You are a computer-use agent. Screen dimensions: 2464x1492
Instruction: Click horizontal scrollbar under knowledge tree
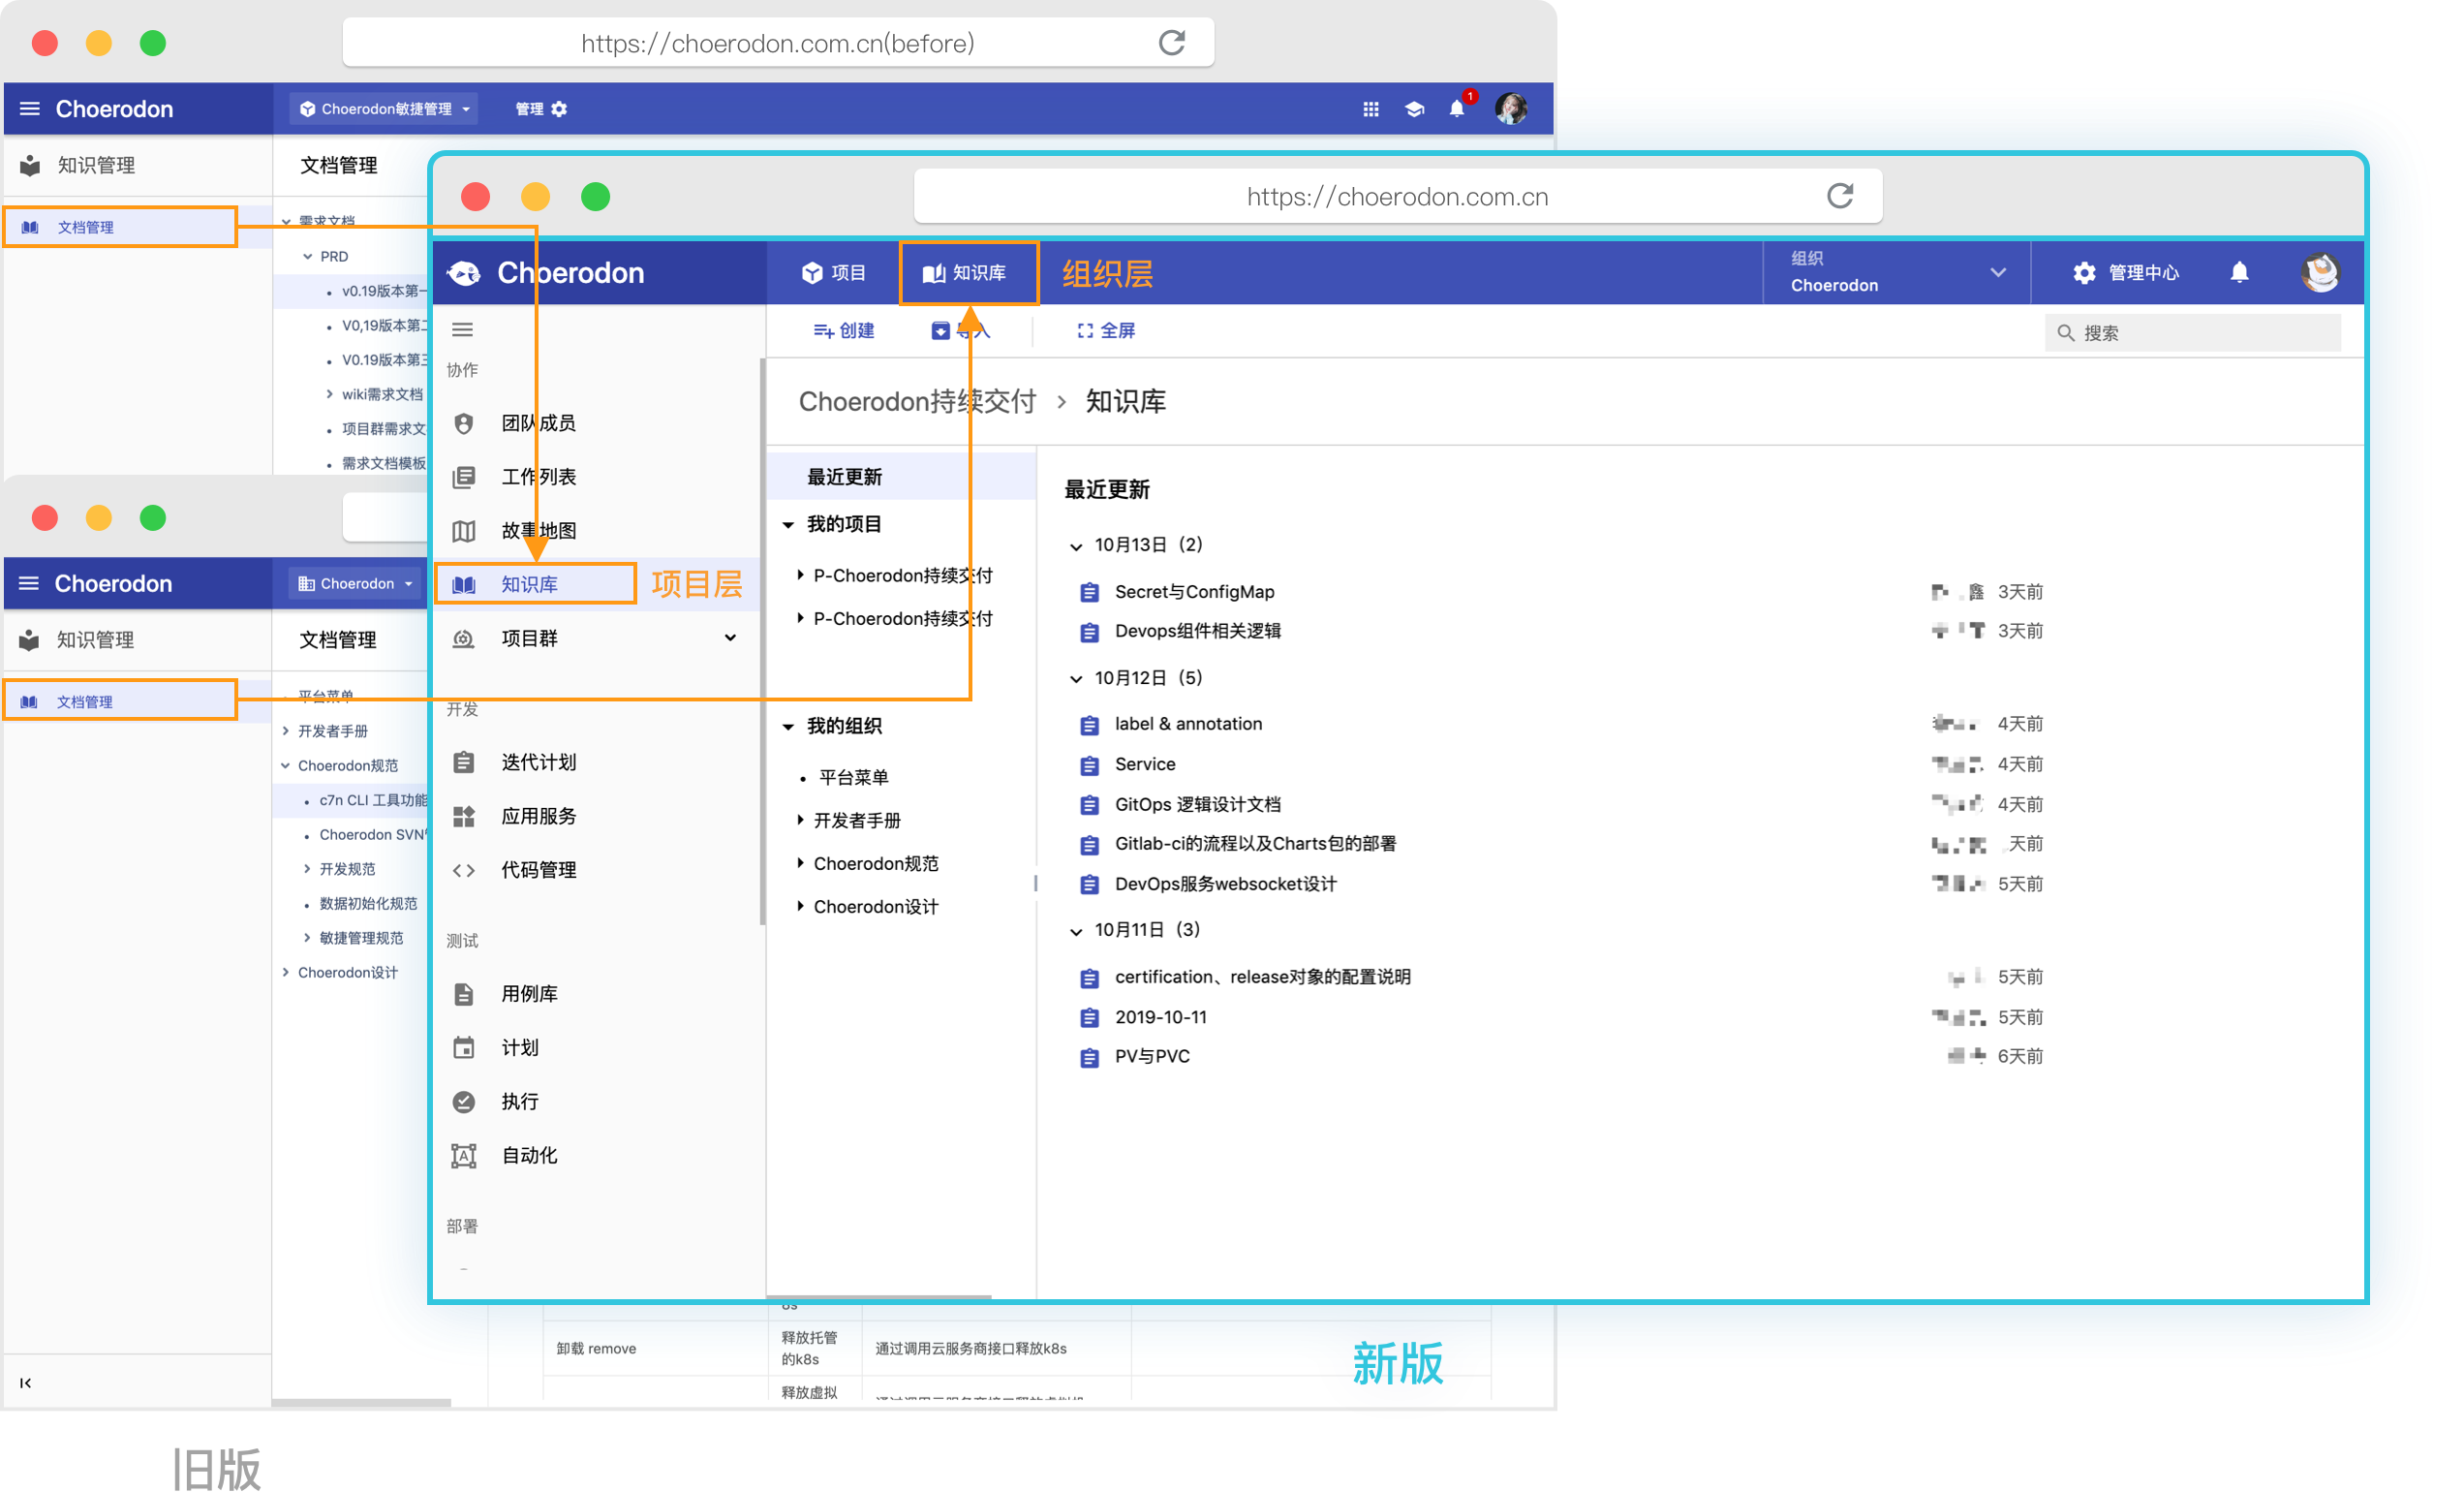coord(879,1297)
